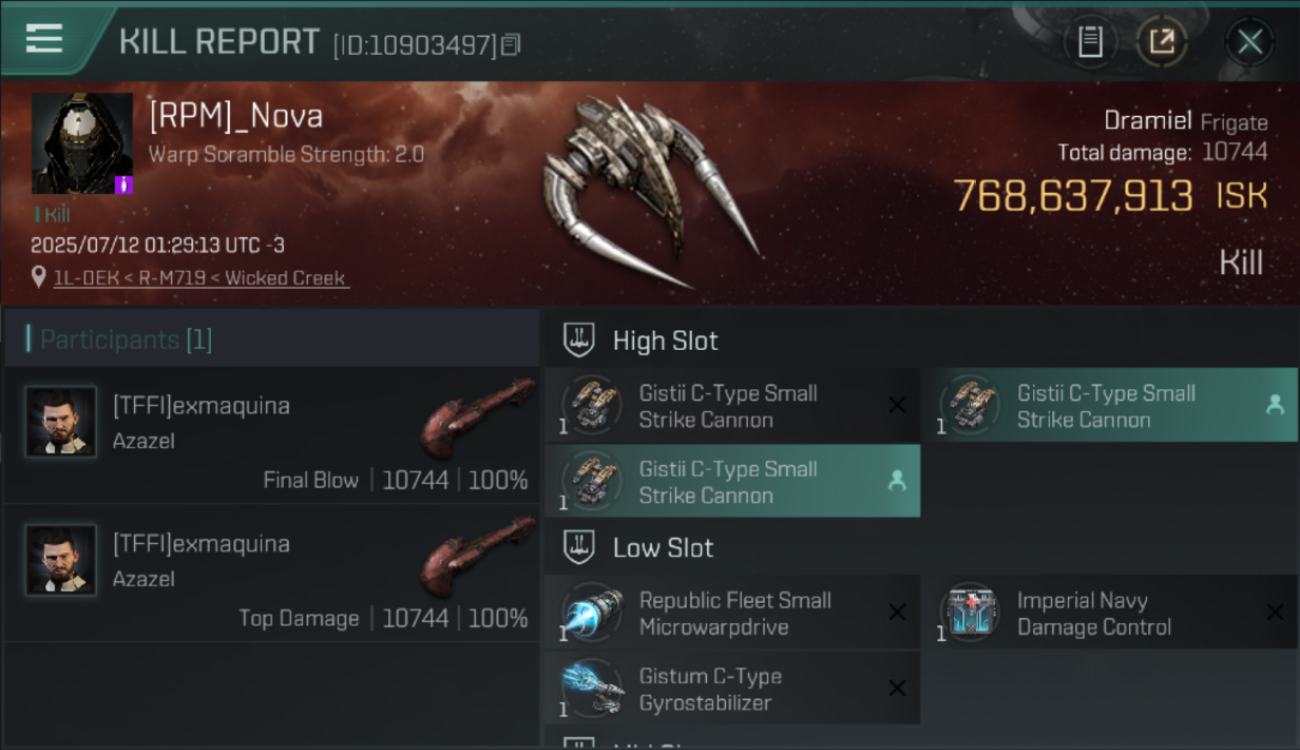This screenshot has height=750, width=1300.
Task: Select the destroyed Gistii Strike Cannon with the X mark
Action: point(732,406)
